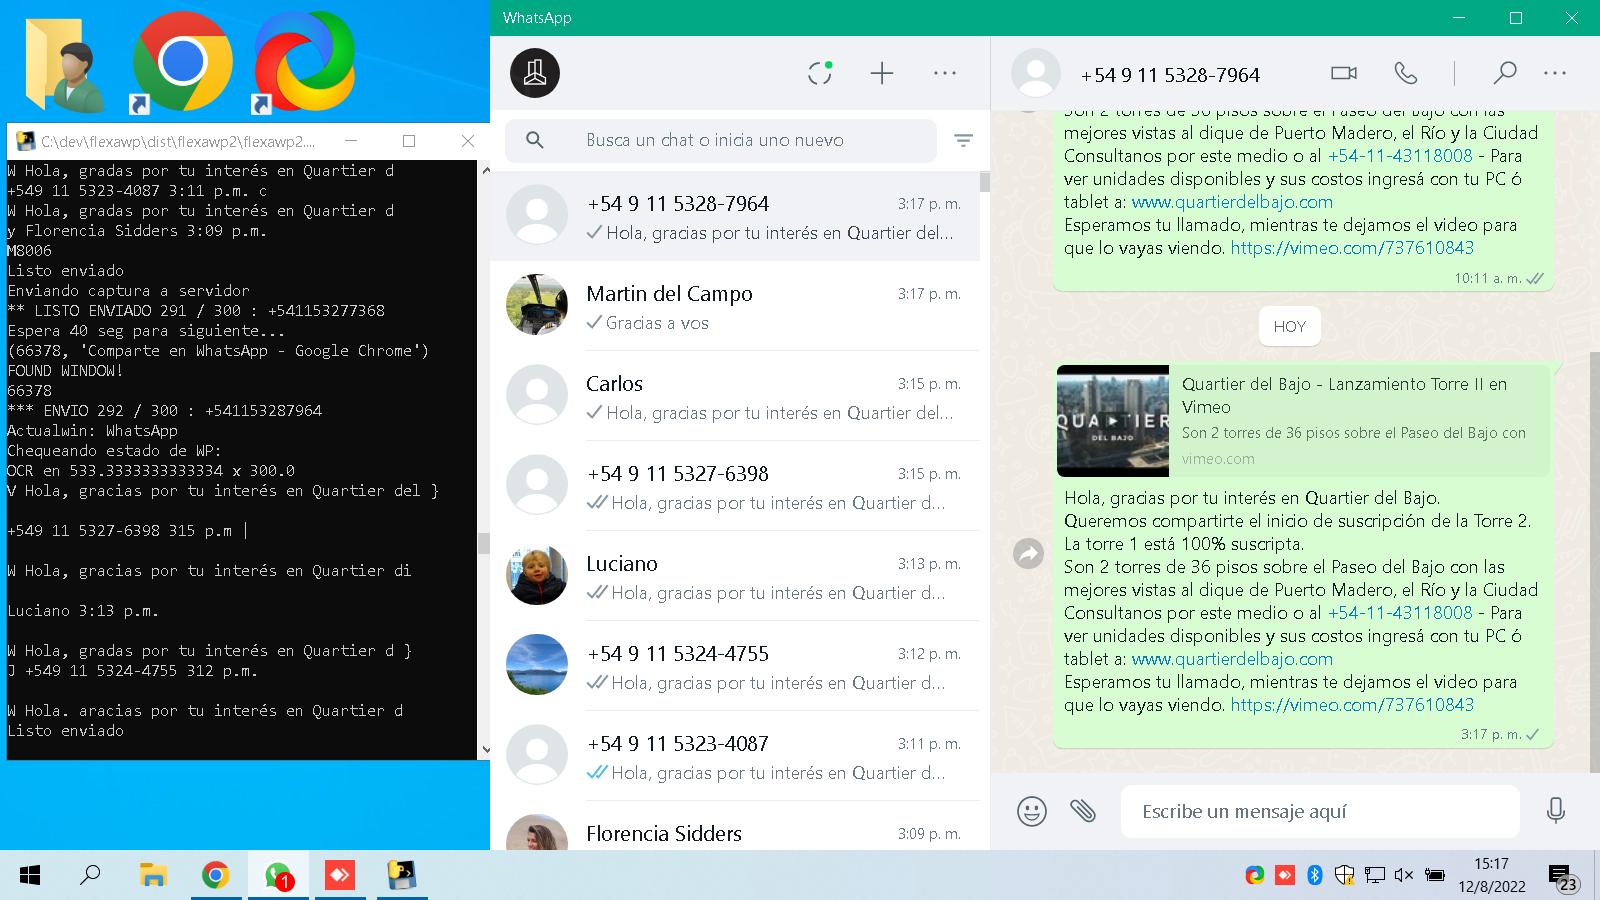1600x900 pixels.
Task: Click the message input field
Action: [x=1320, y=811]
